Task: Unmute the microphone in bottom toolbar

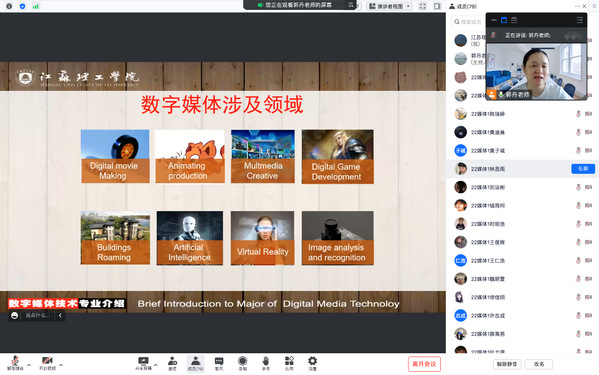Action: point(15,363)
